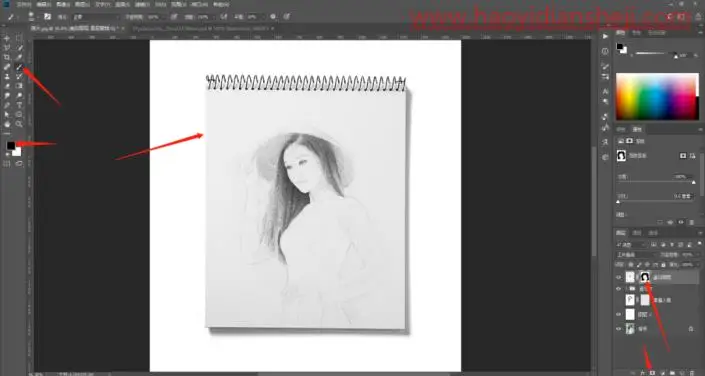Toggle brush settings panel from options bar

pos(47,17)
